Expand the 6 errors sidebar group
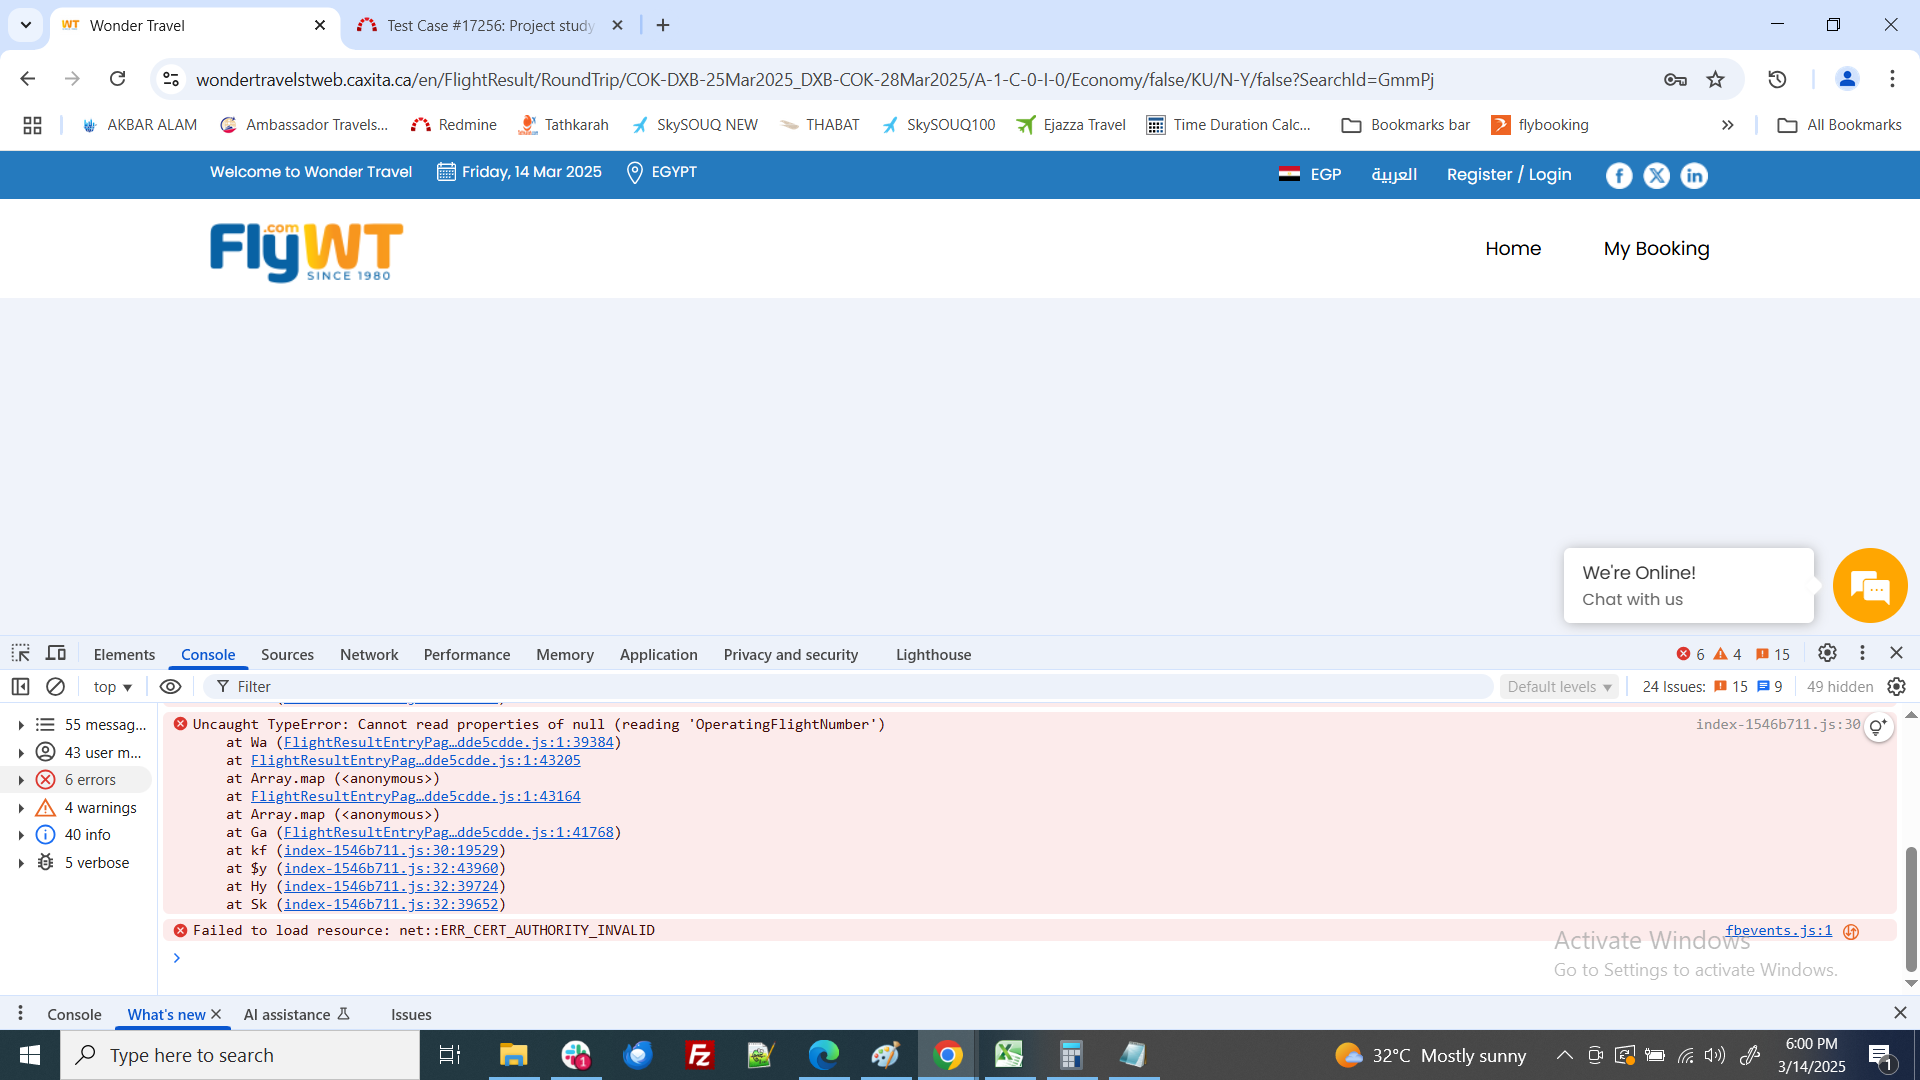The height and width of the screenshot is (1080, 1920). click(x=21, y=780)
